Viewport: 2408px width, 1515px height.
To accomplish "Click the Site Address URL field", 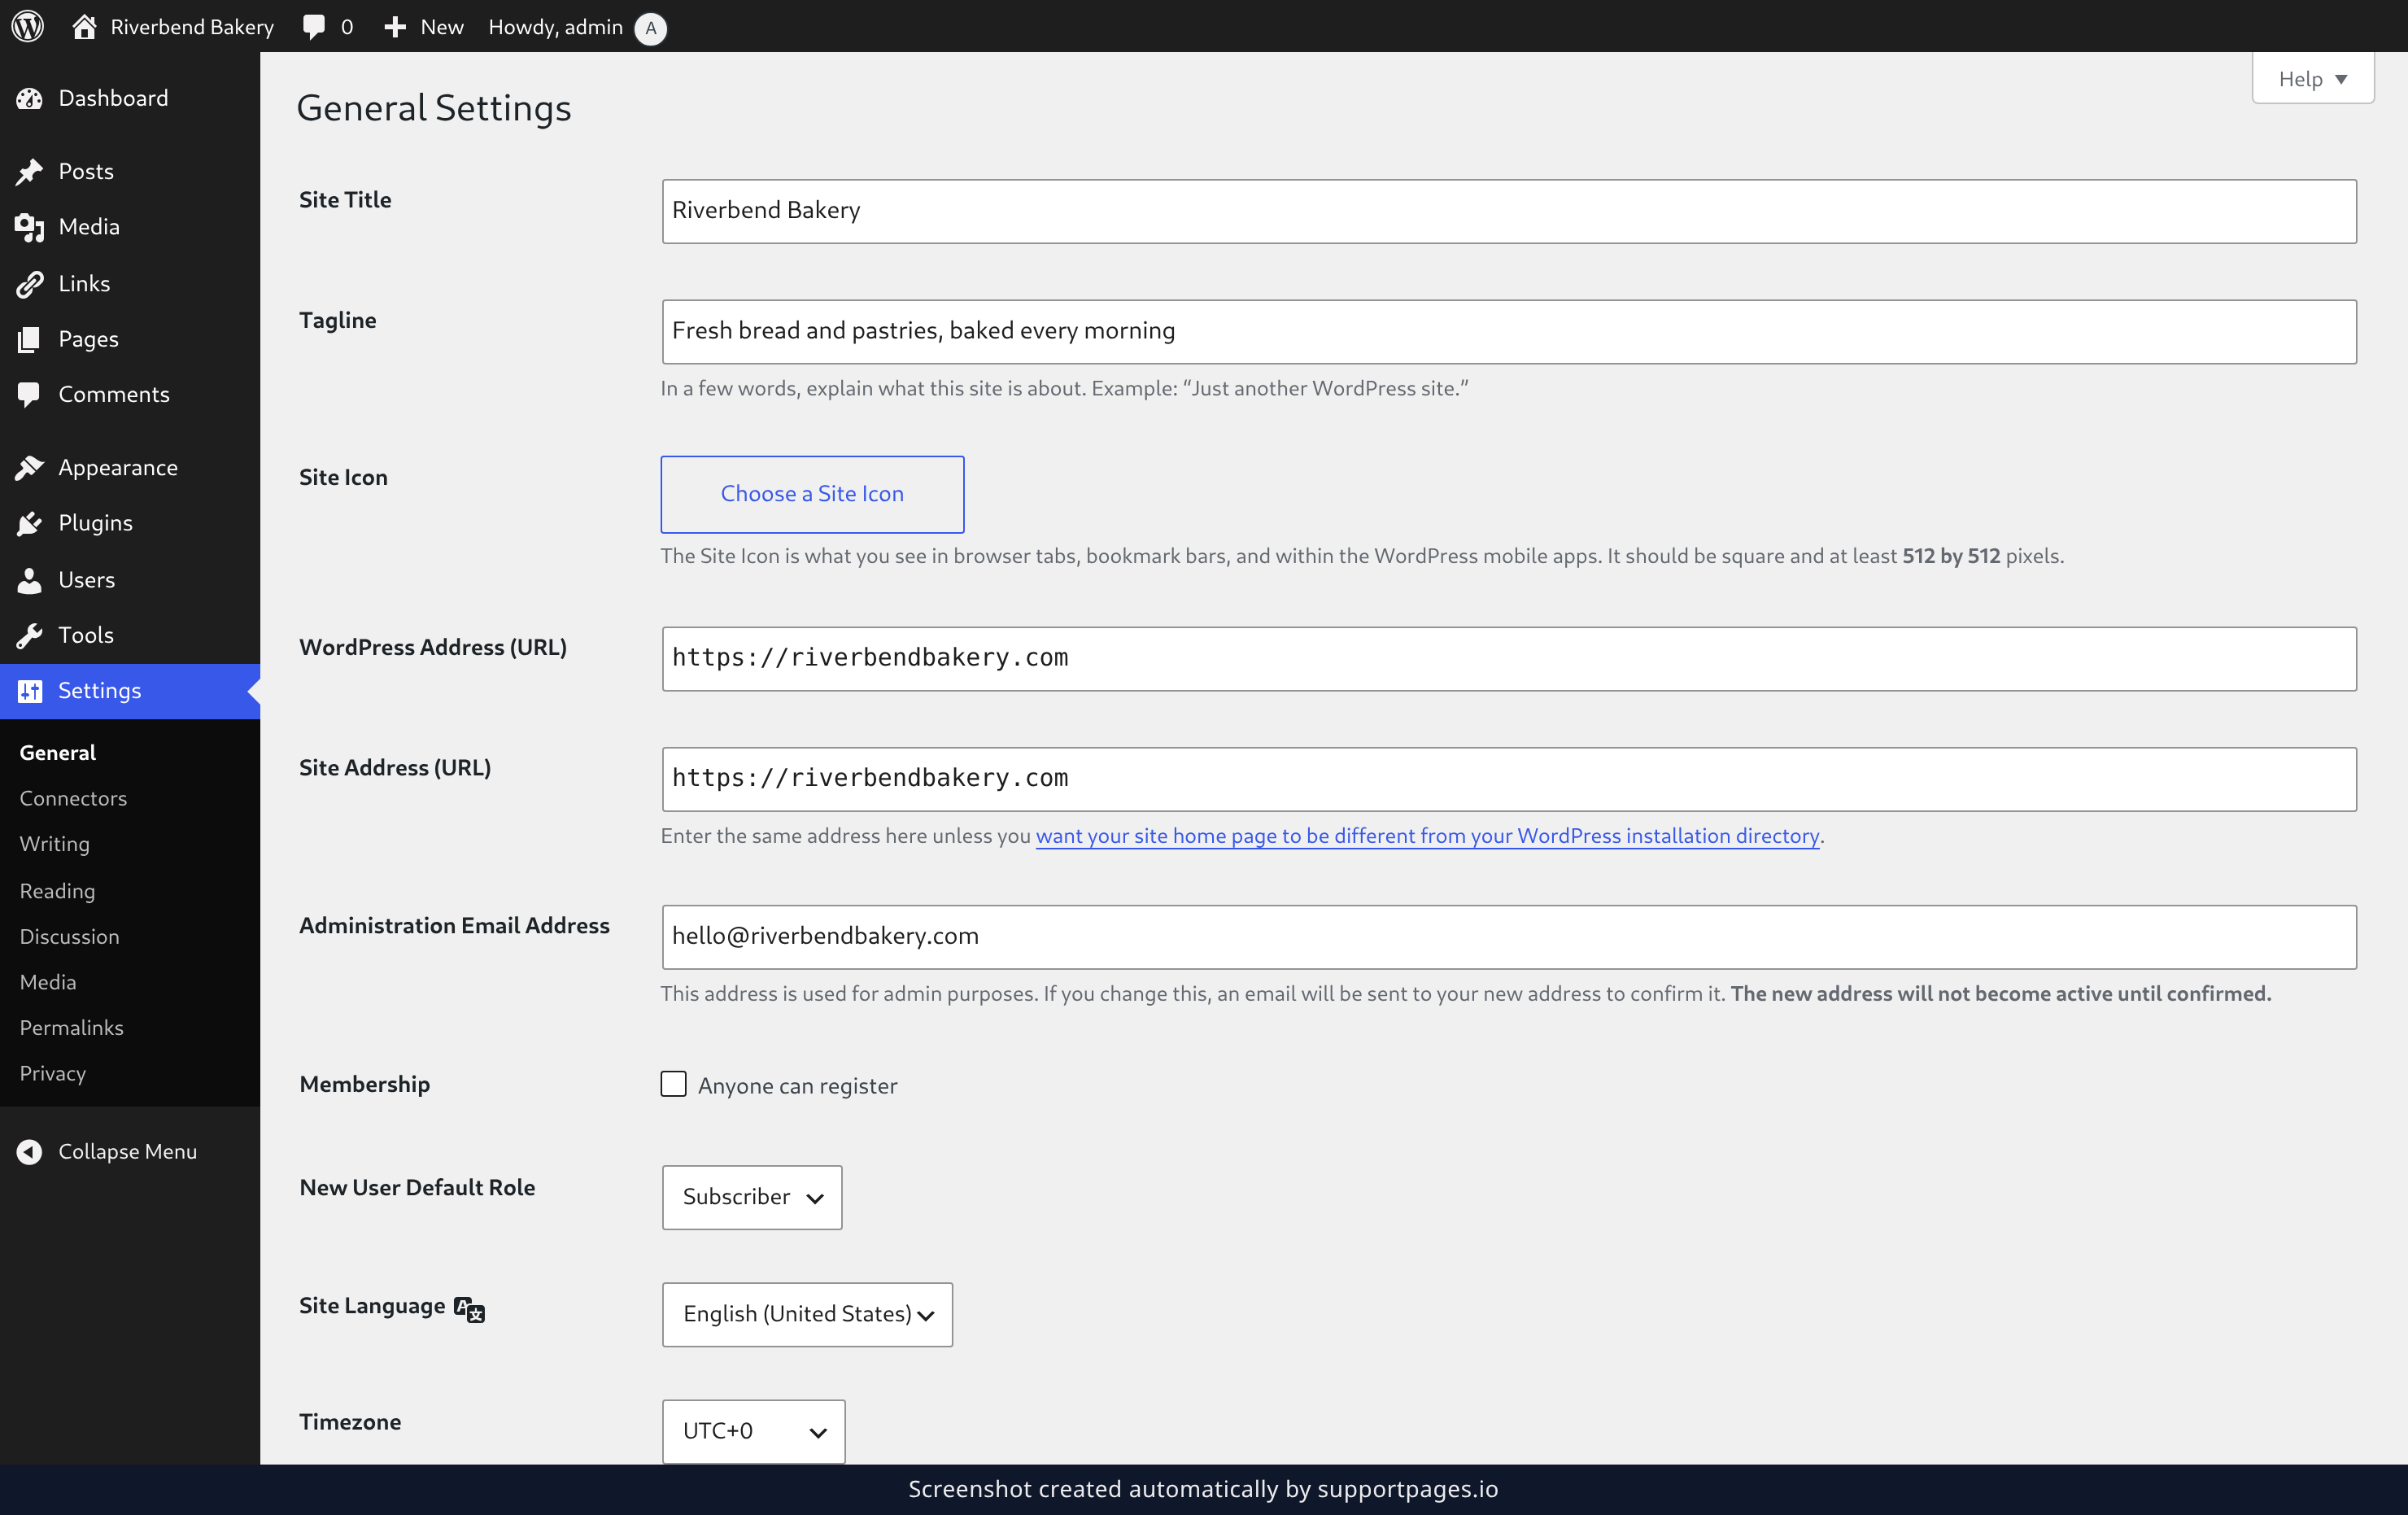I will [1509, 779].
